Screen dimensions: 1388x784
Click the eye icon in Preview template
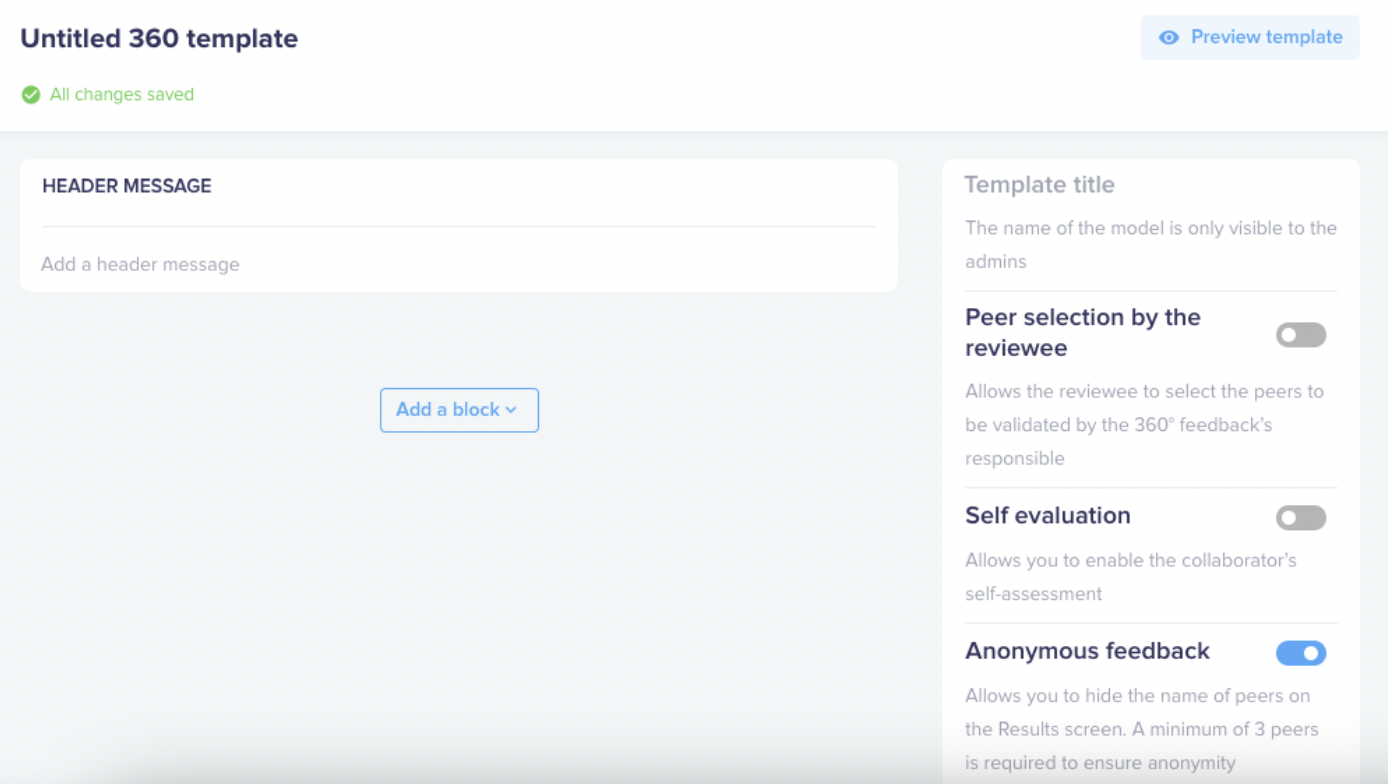(1168, 37)
